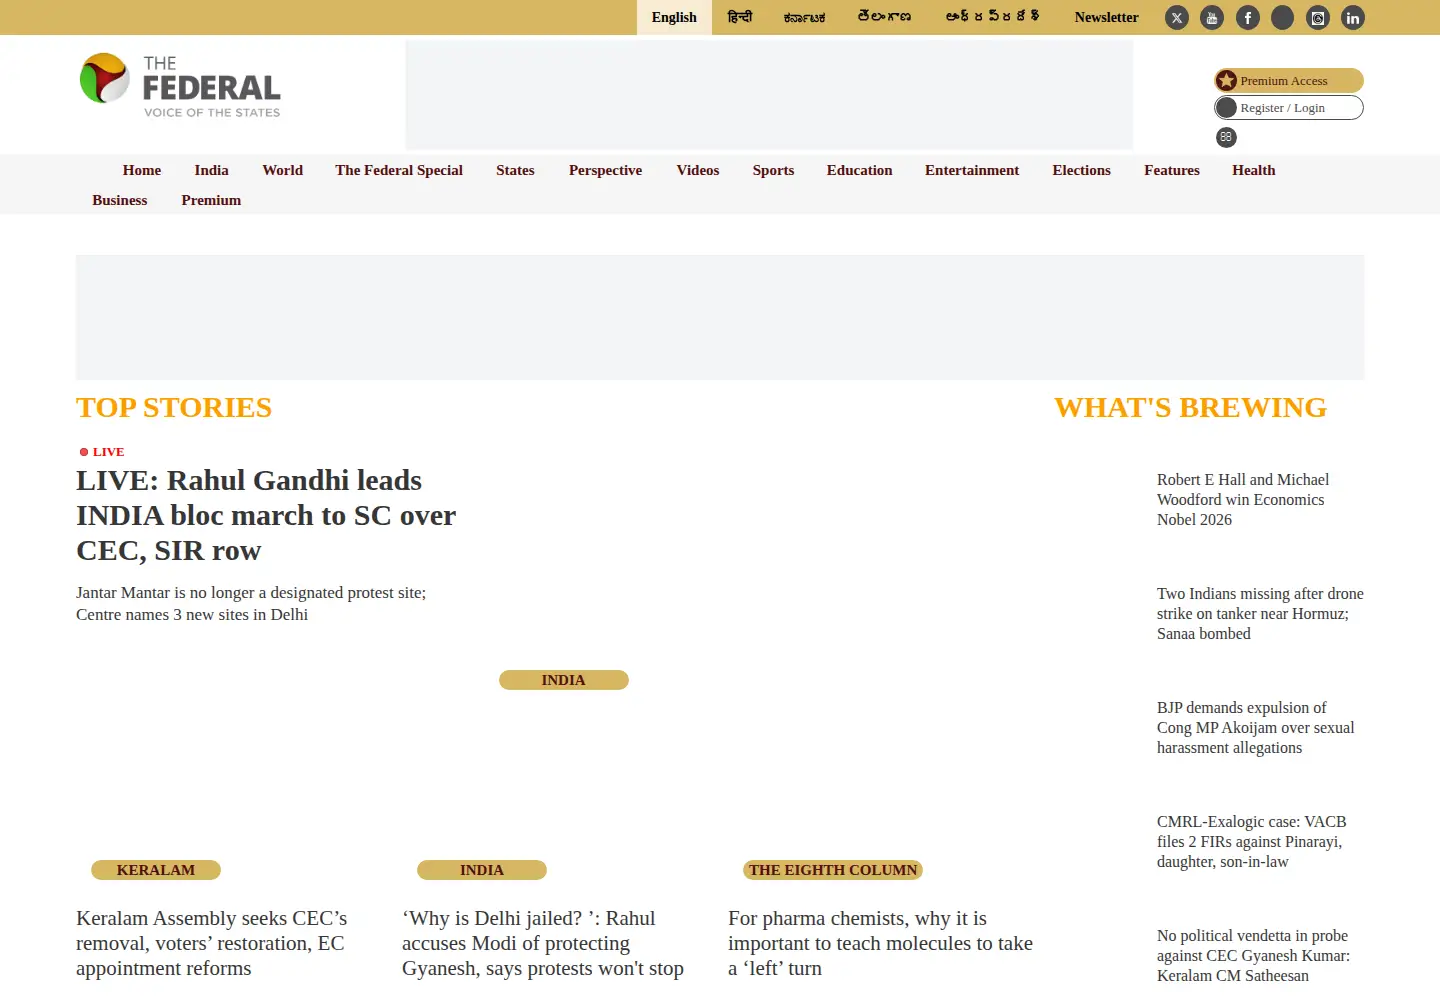
Task: Navigate to the Sports section
Action: (x=773, y=170)
